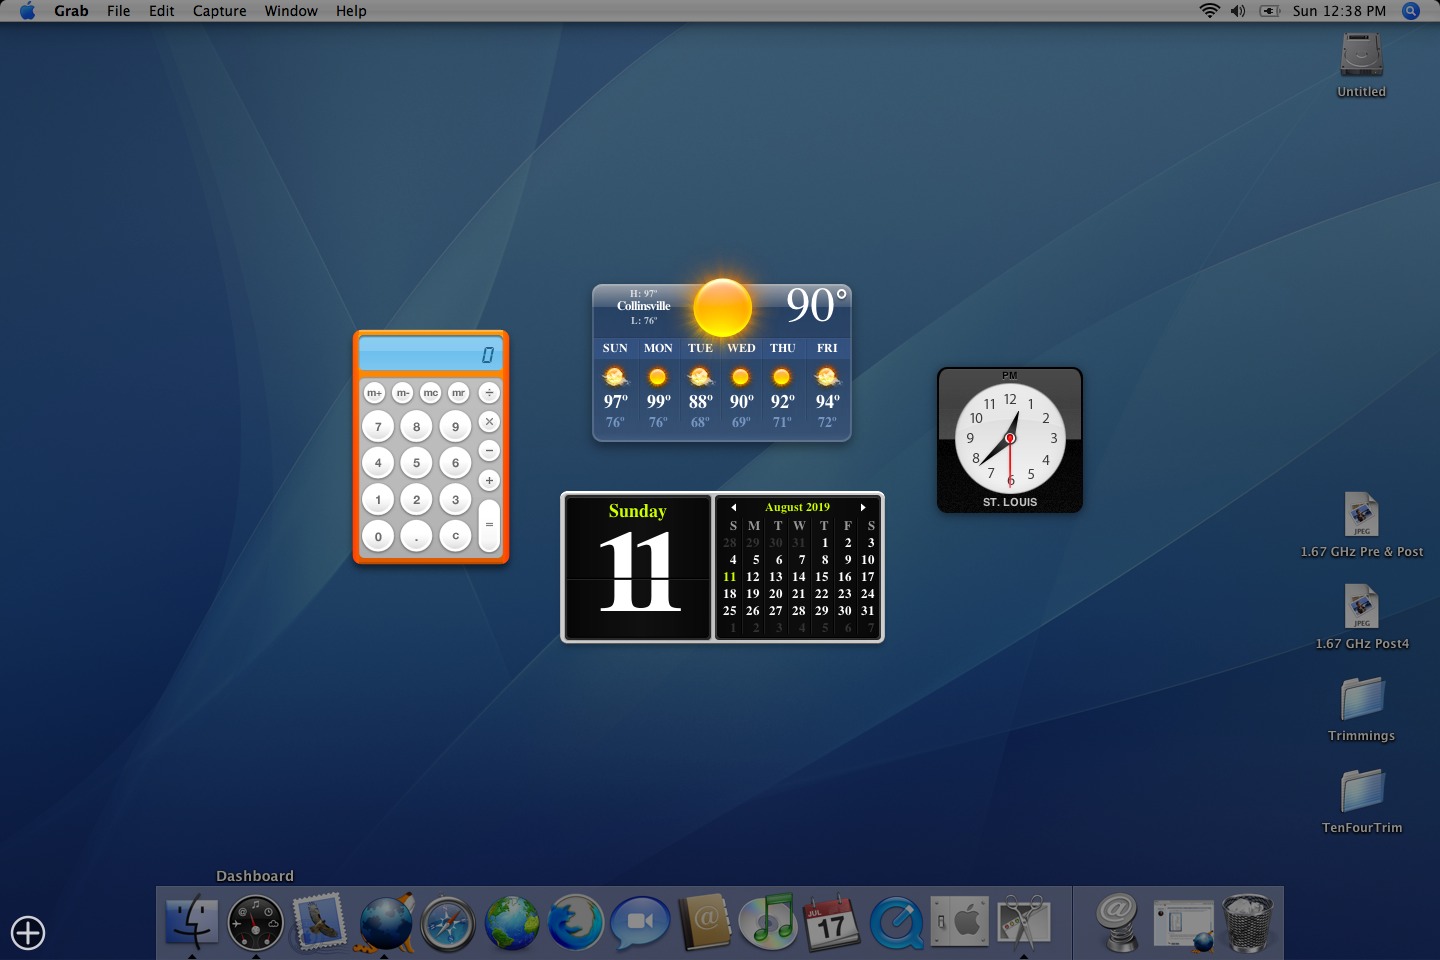Launch QuickTime Player from Dock
This screenshot has height=960, width=1440.
point(896,922)
